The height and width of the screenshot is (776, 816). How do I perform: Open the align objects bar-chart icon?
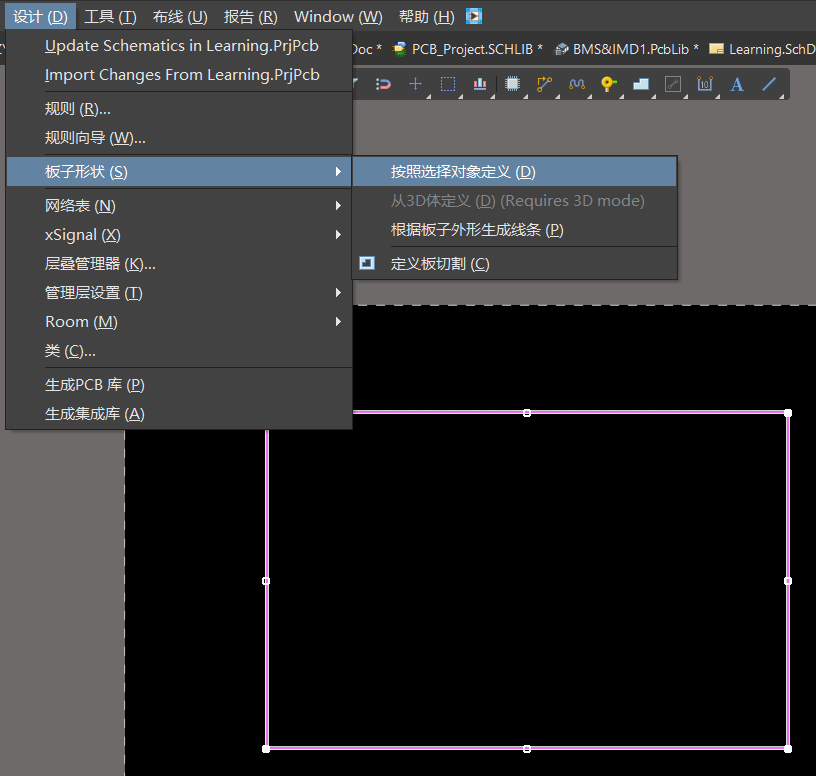[x=480, y=85]
